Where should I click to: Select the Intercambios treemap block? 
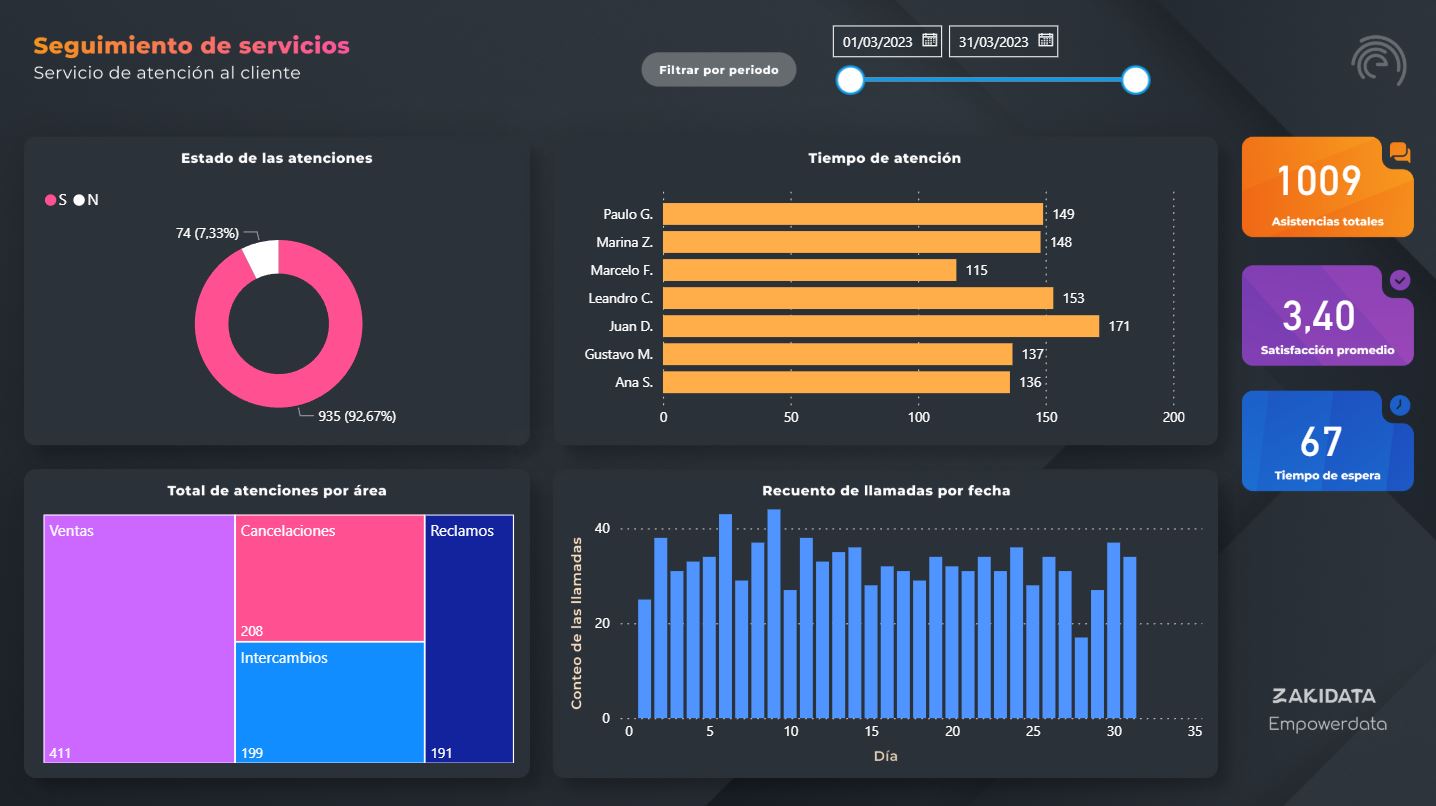(330, 702)
